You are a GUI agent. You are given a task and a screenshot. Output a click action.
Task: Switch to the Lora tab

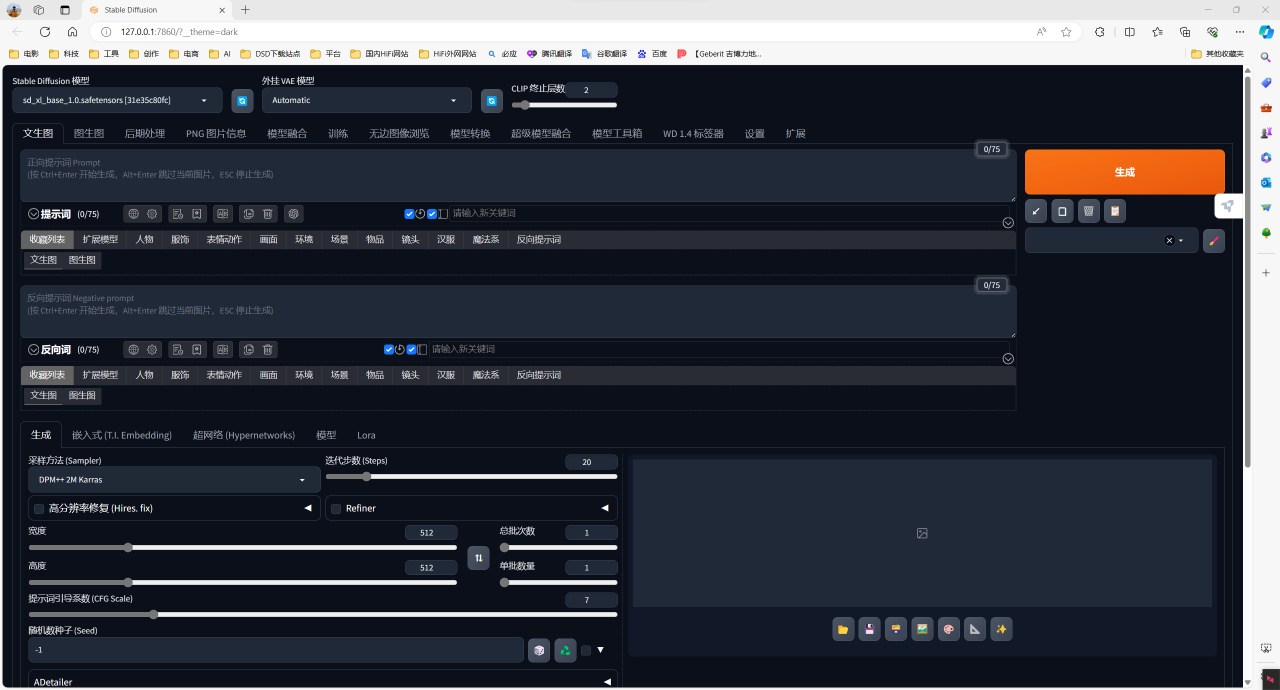[x=366, y=435]
